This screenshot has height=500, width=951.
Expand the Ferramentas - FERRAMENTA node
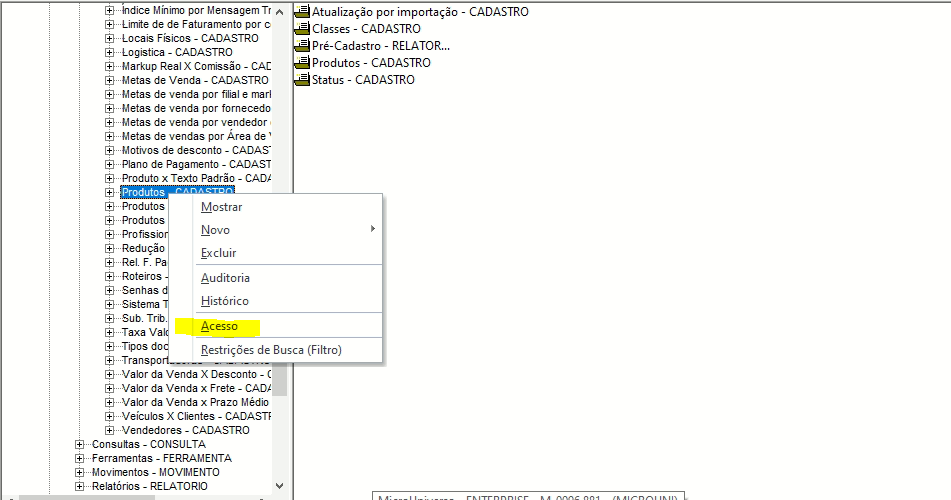(79, 458)
